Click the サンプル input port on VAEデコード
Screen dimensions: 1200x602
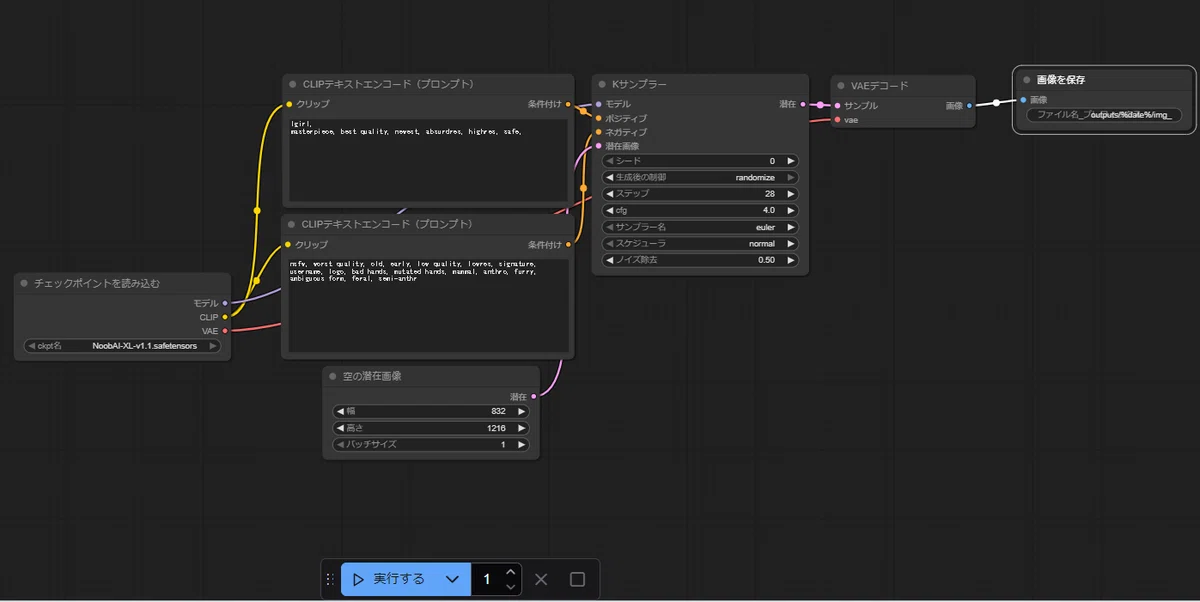837,105
